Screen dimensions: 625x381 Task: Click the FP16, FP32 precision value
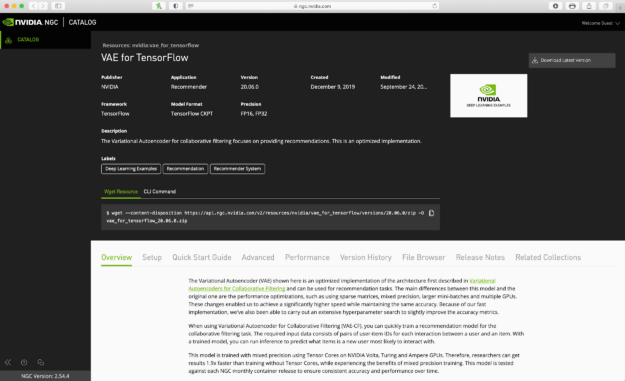(254, 114)
